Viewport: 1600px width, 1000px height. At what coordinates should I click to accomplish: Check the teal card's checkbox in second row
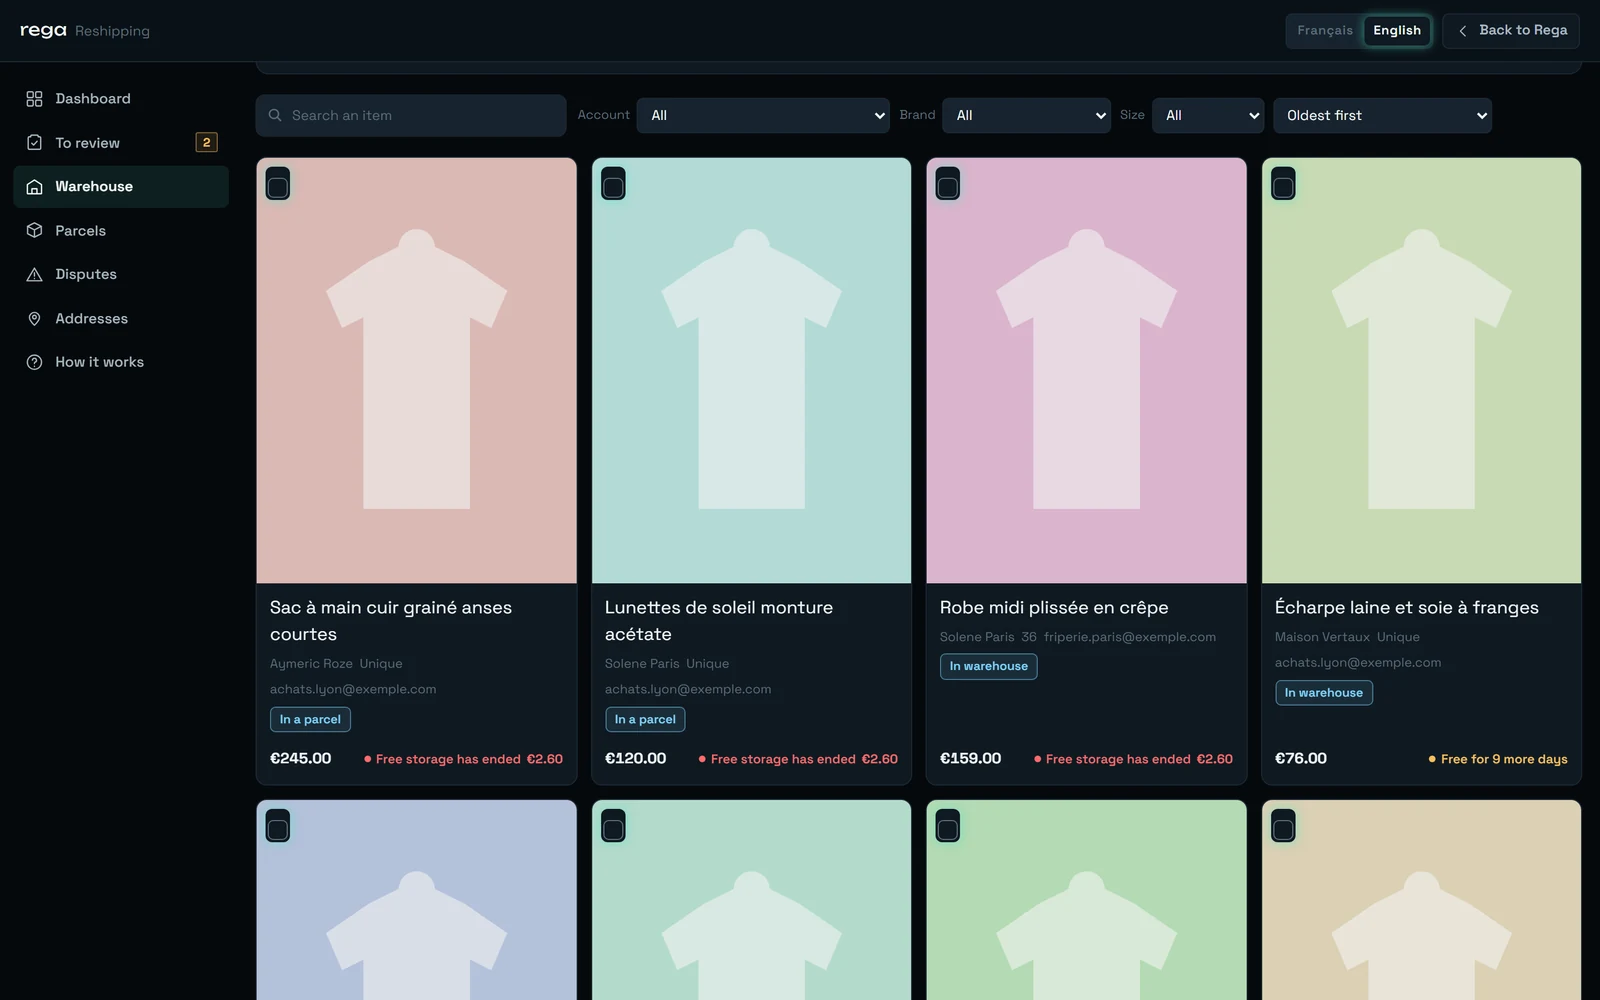pyautogui.click(x=613, y=828)
